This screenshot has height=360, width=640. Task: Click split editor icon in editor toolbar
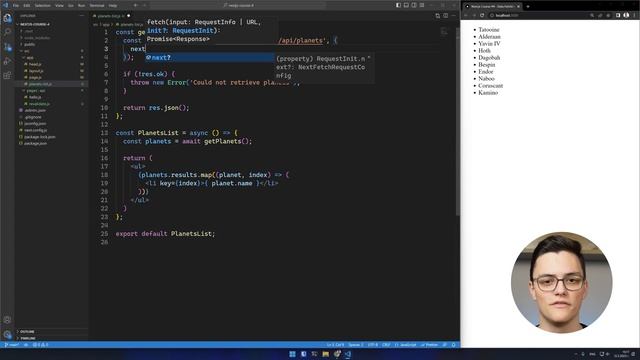[446, 16]
